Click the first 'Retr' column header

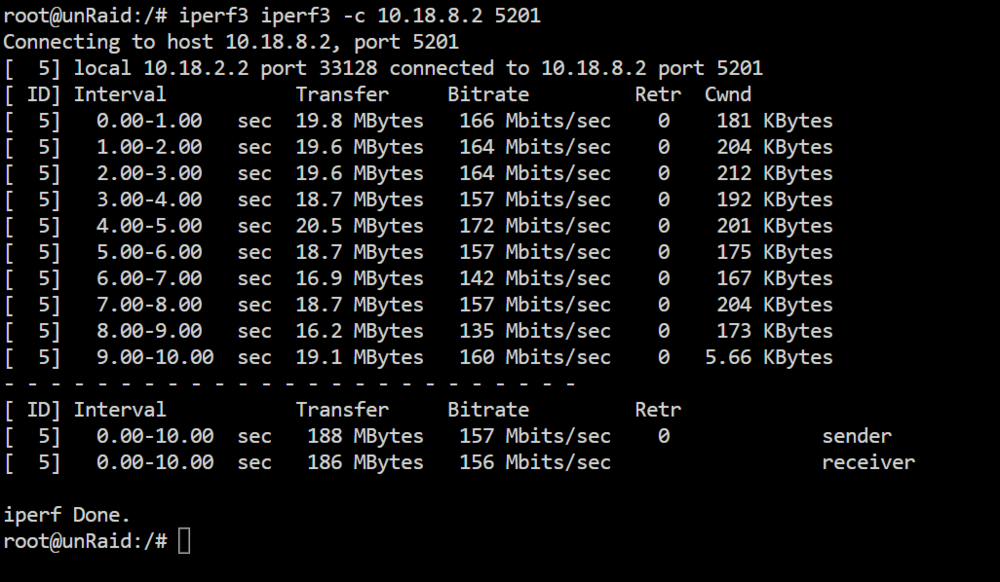point(658,94)
